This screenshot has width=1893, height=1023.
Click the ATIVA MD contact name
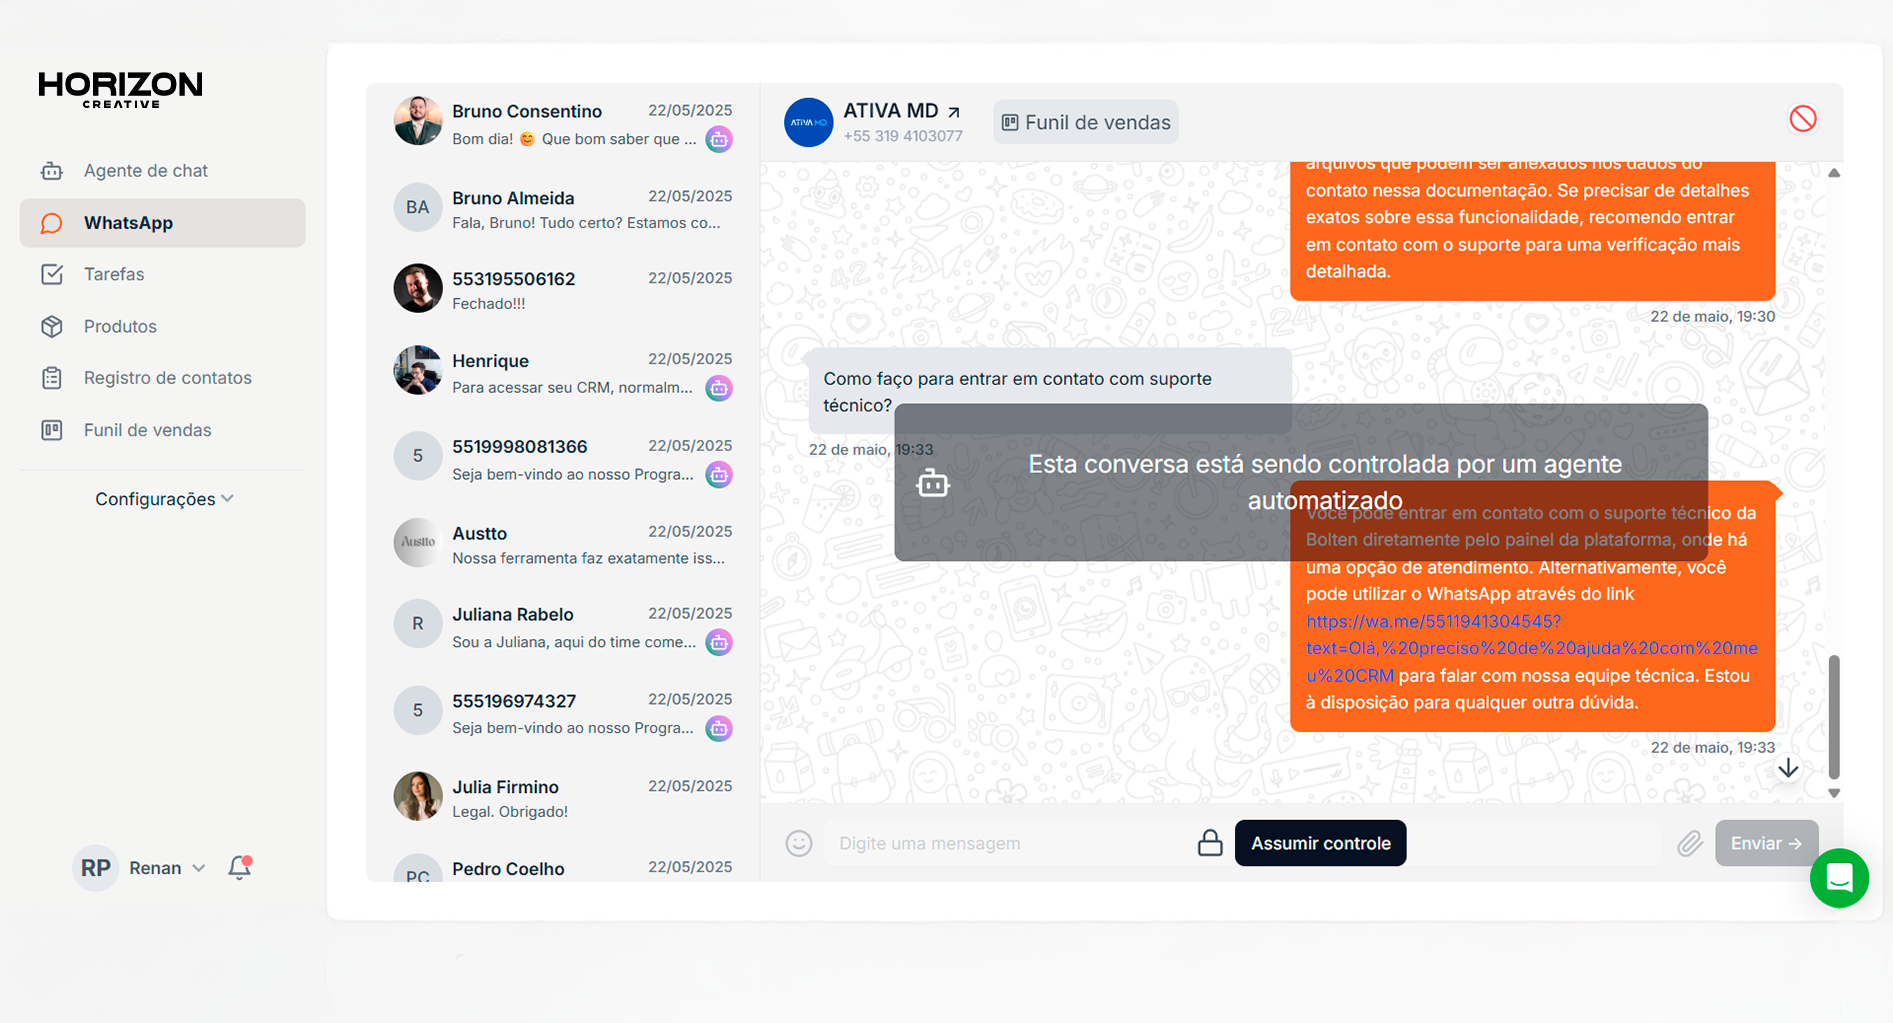pyautogui.click(x=891, y=111)
